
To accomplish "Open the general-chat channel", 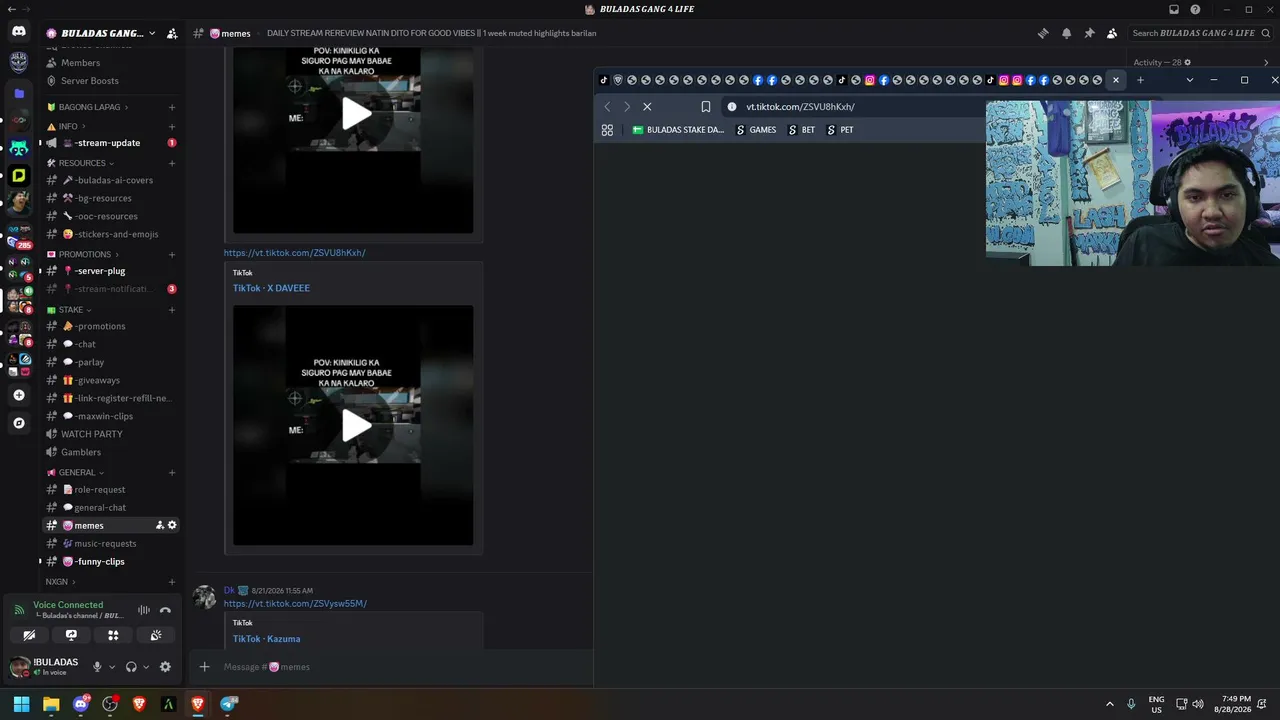I will [111, 508].
